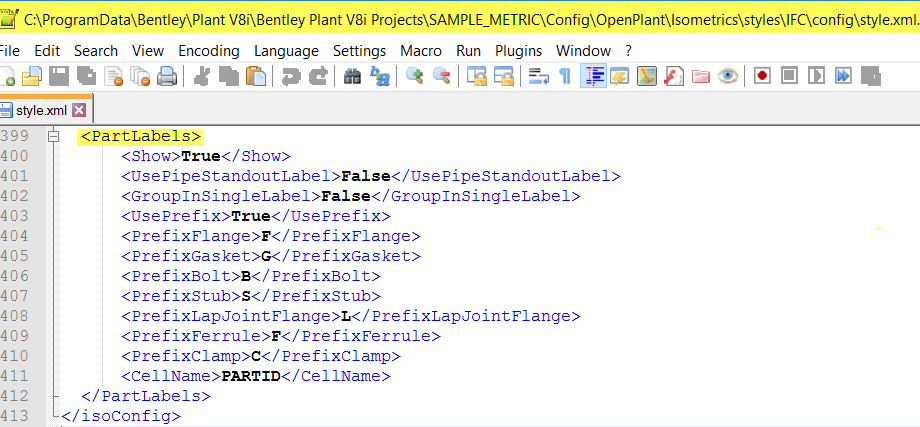Click the Save recorded macro icon
The height and width of the screenshot is (427, 920).
pyautogui.click(x=871, y=76)
